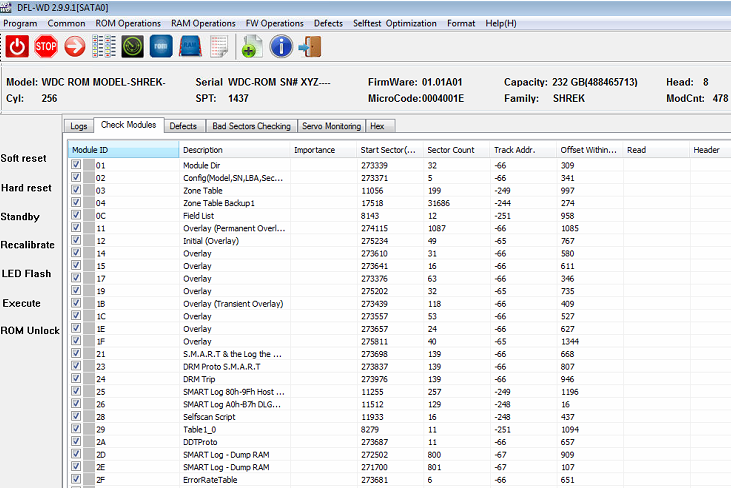Screen dimensions: 731x488
Task: Open the Selftest Optimization menu
Action: 395,23
